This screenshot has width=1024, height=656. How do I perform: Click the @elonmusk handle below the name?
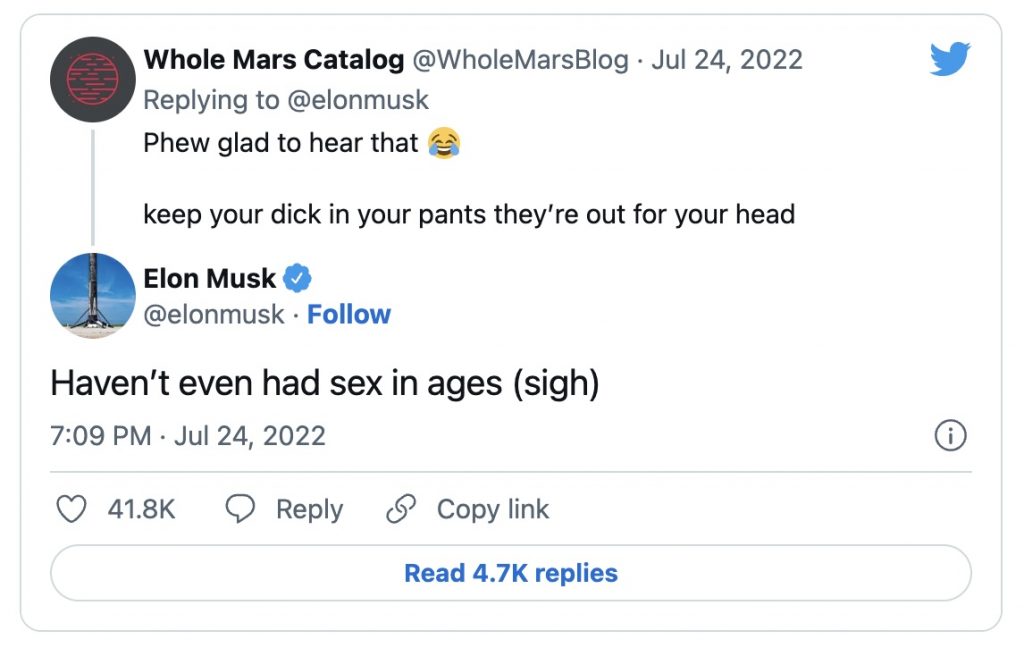[214, 314]
